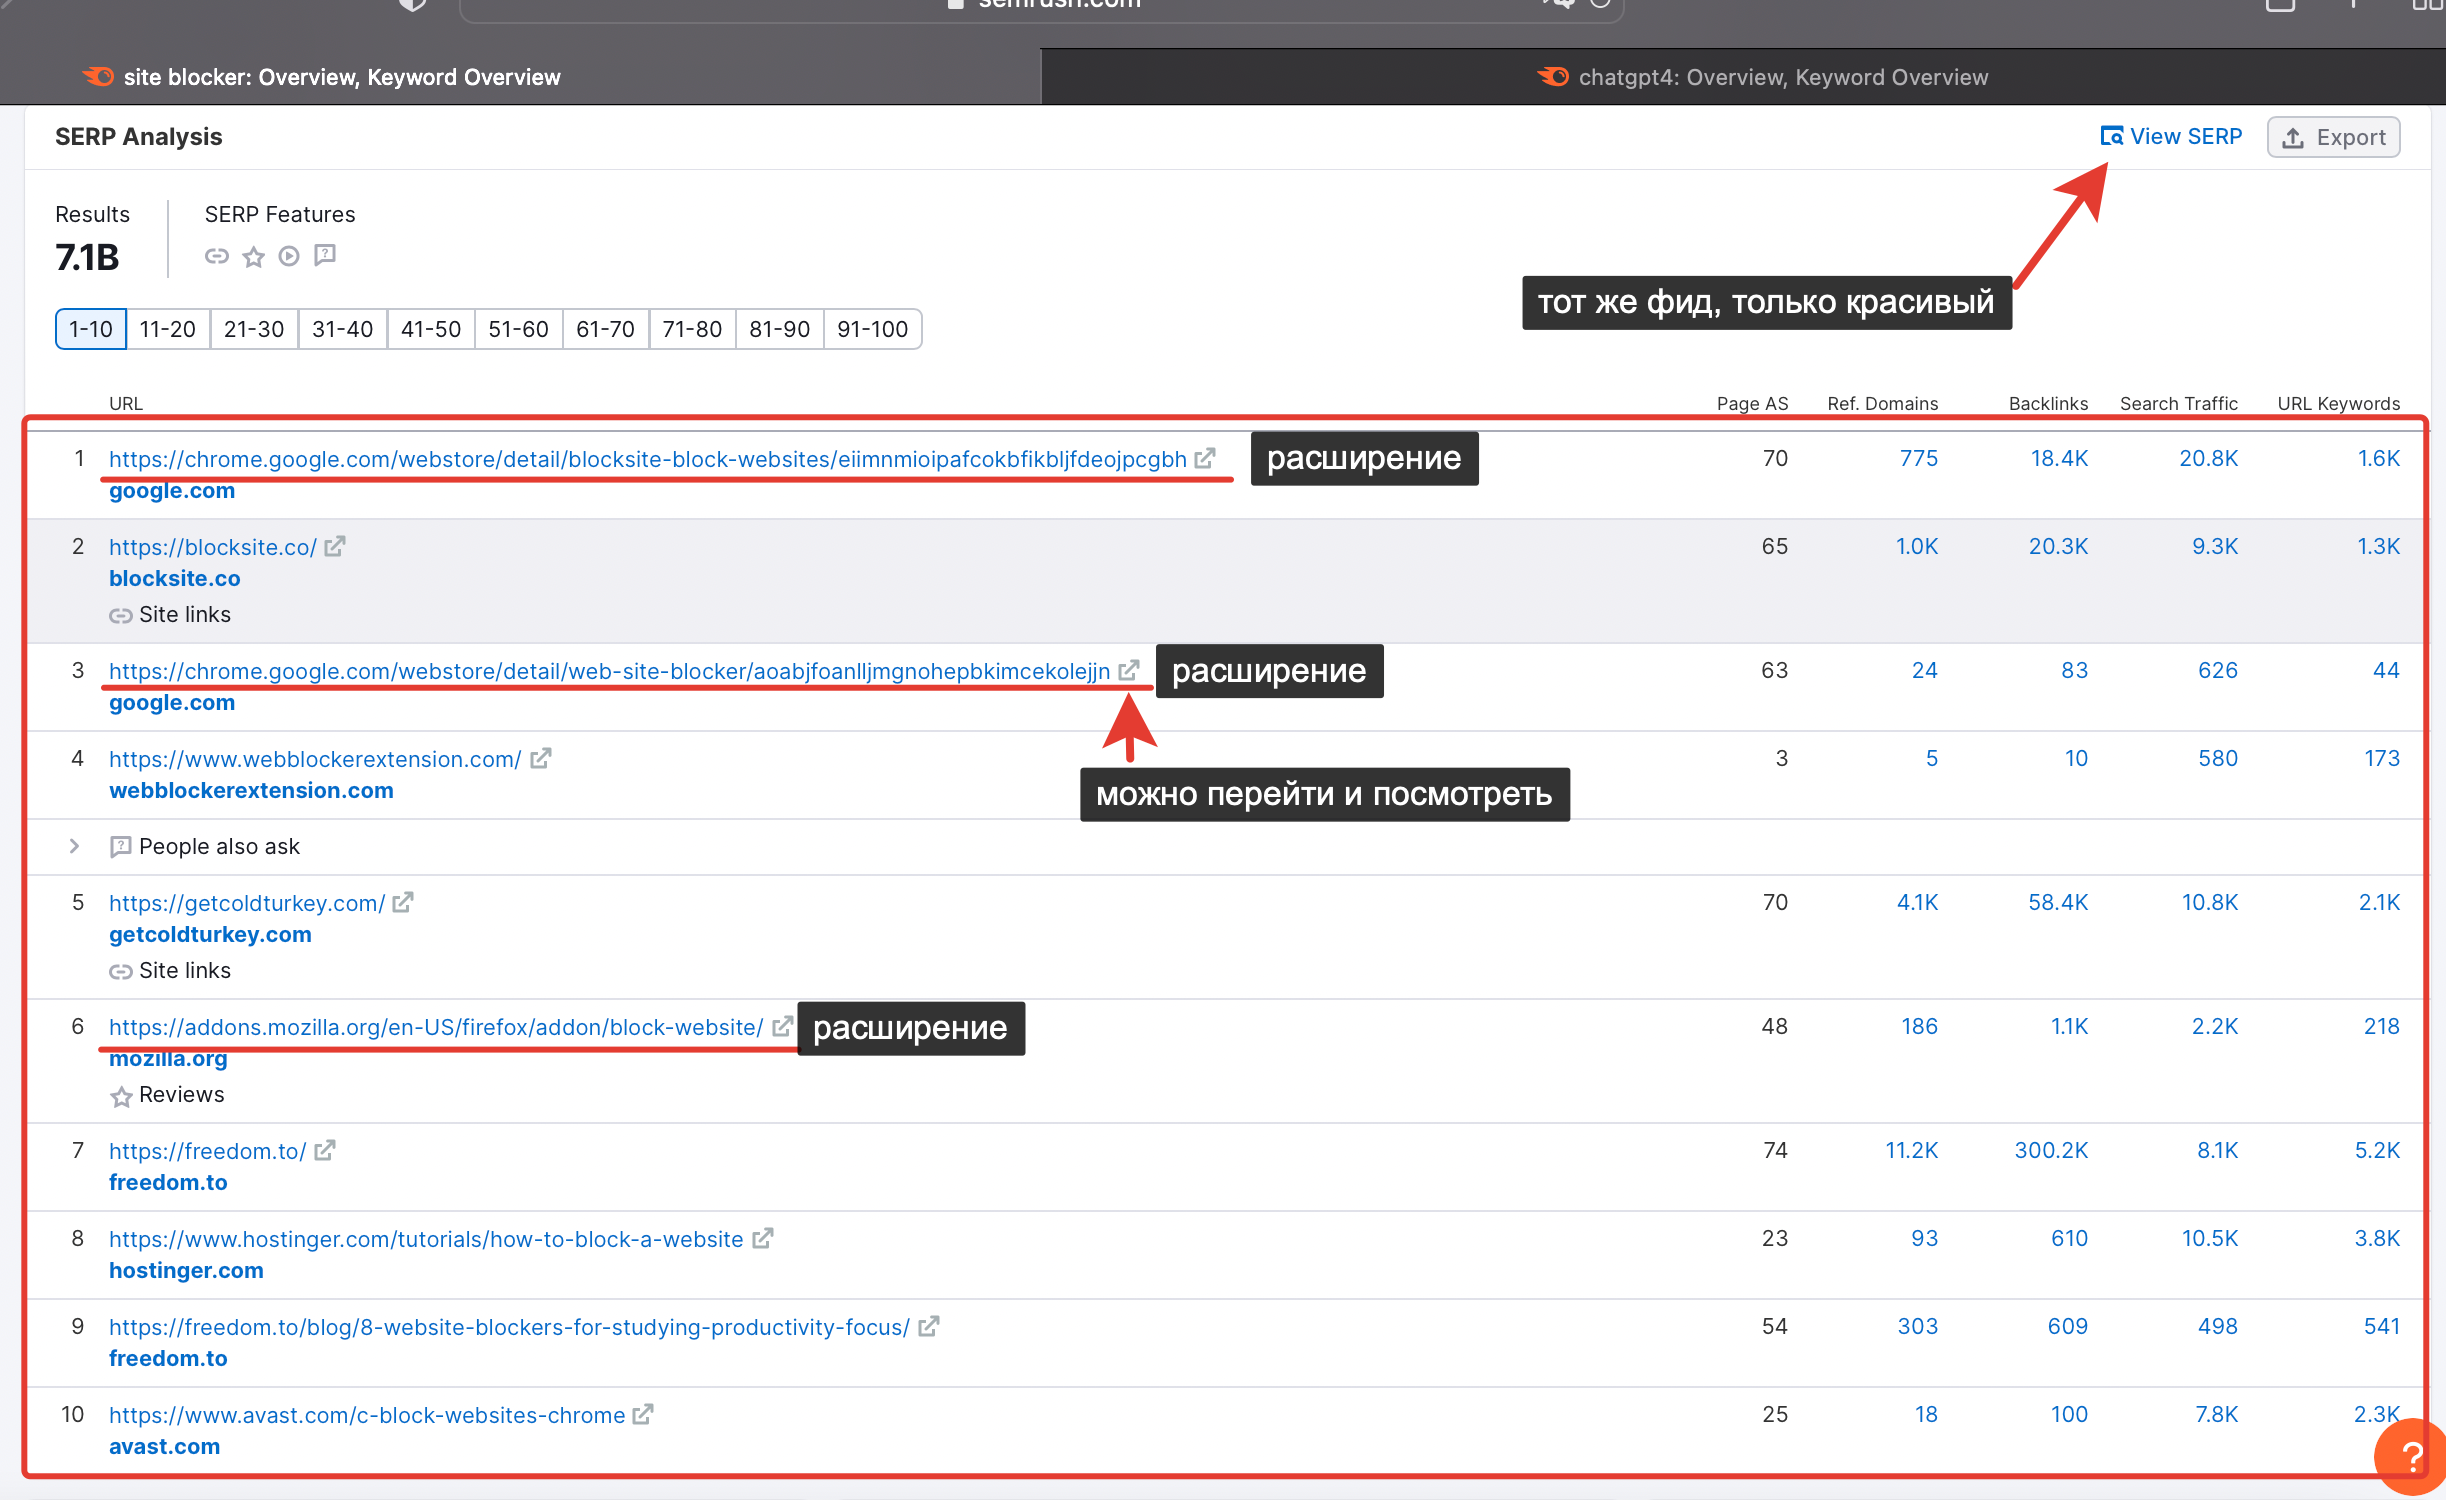Open getcoldturkey.com external link icon
This screenshot has height=1500, width=2446.
pyautogui.click(x=403, y=902)
